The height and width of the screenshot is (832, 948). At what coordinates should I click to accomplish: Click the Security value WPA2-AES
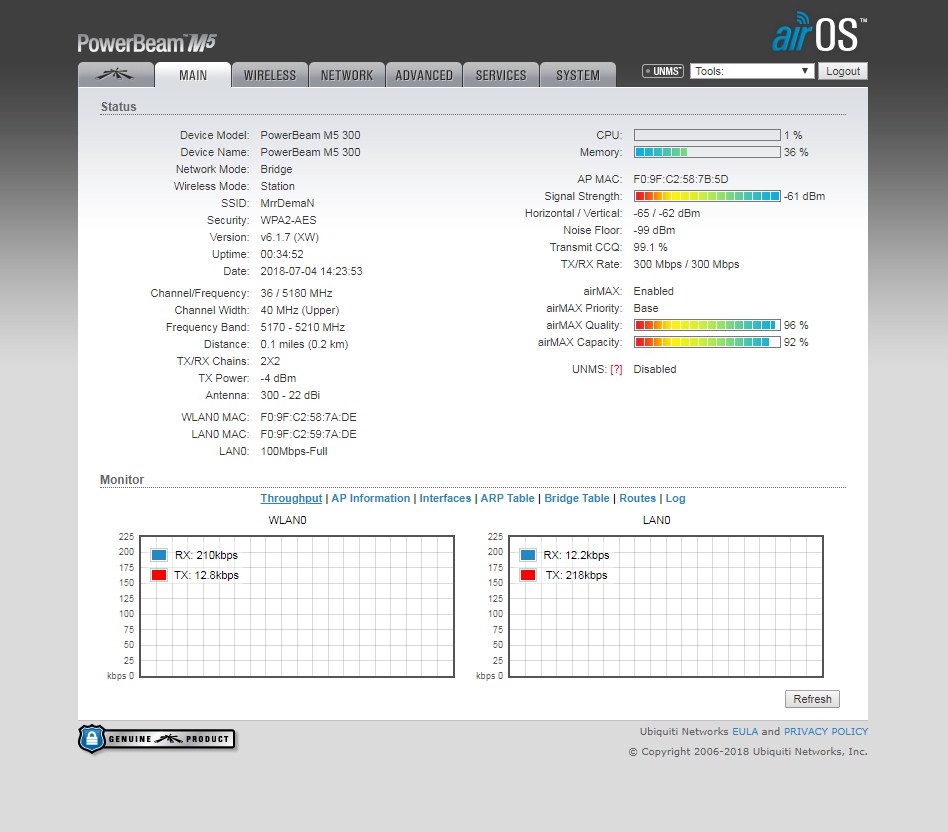(288, 220)
